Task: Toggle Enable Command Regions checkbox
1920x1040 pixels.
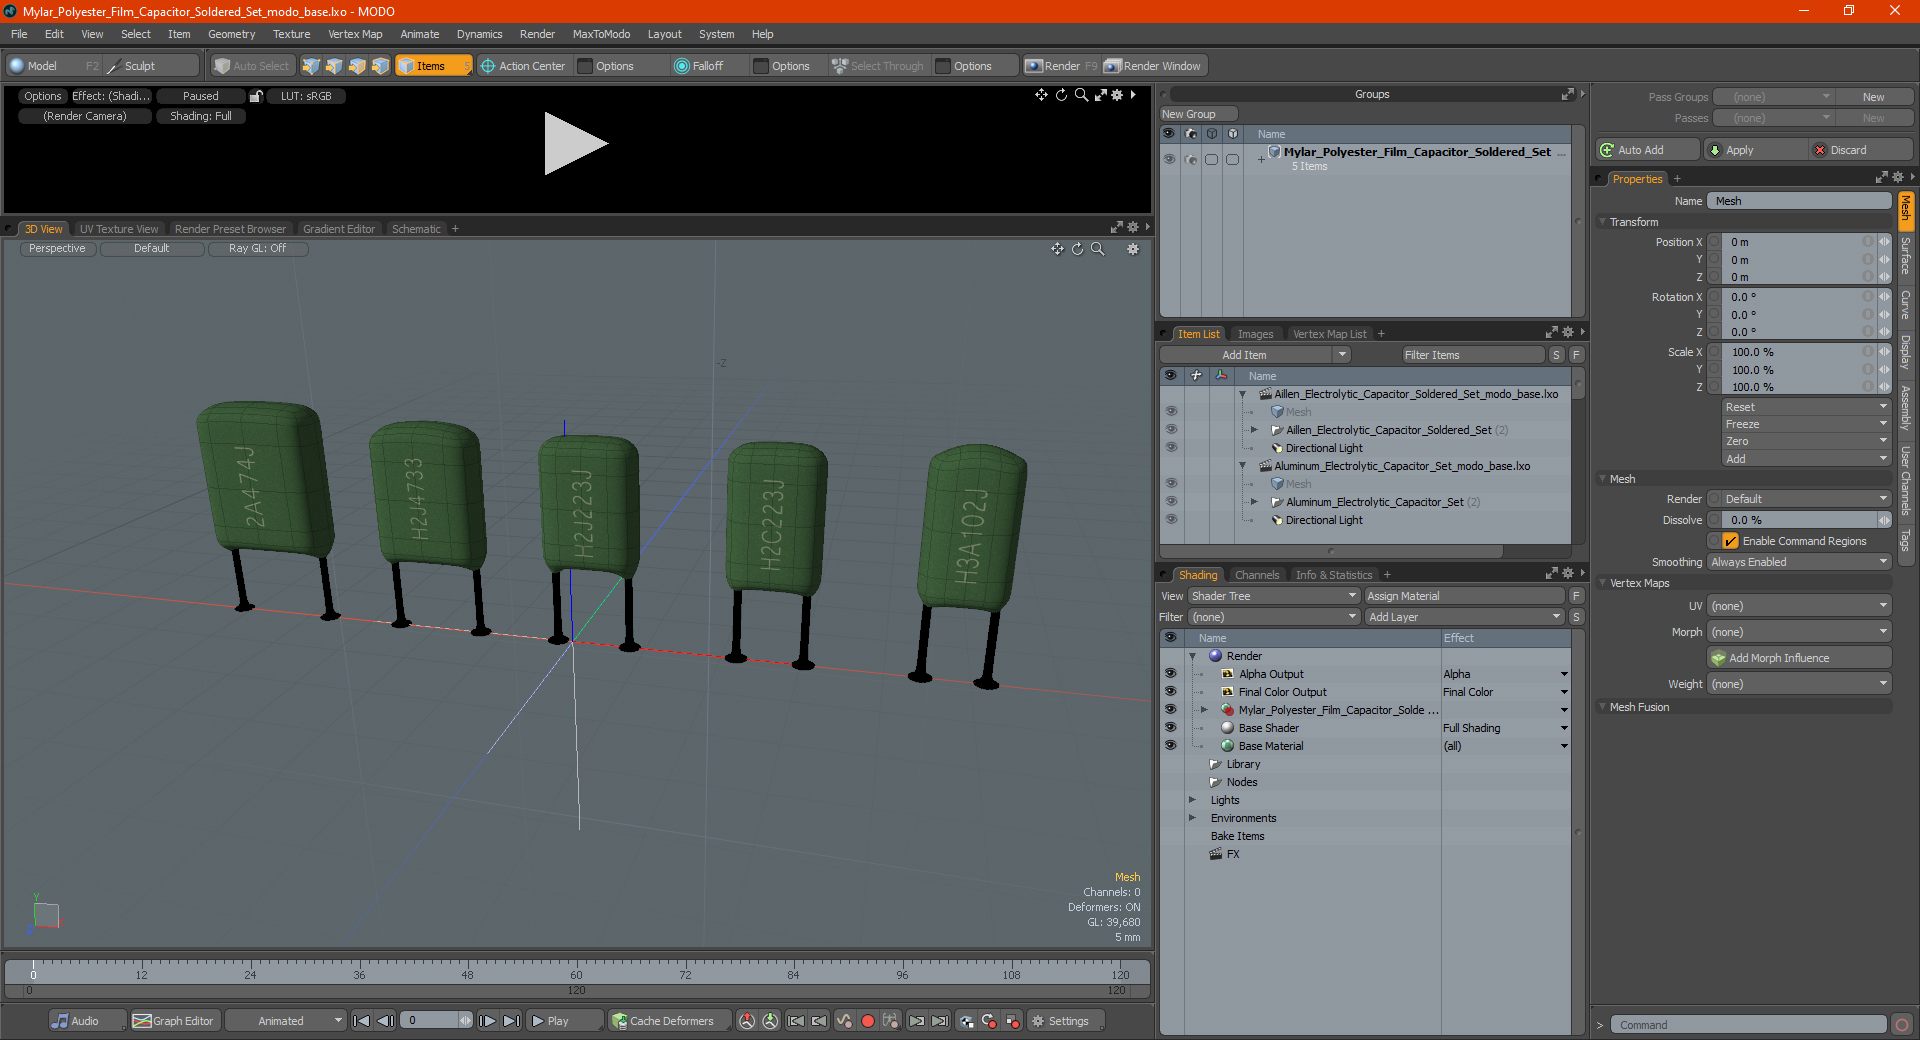Action: click(1730, 541)
